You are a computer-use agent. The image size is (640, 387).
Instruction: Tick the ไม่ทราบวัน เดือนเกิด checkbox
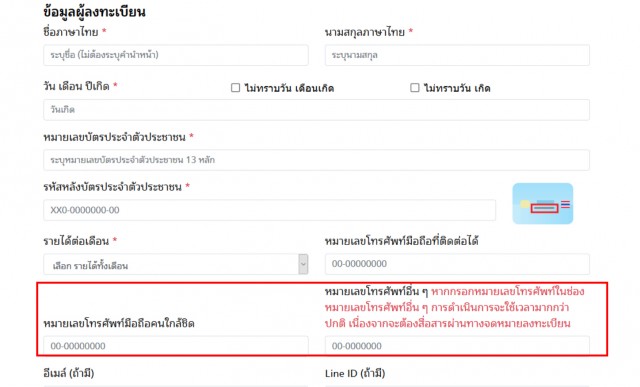coord(236,88)
